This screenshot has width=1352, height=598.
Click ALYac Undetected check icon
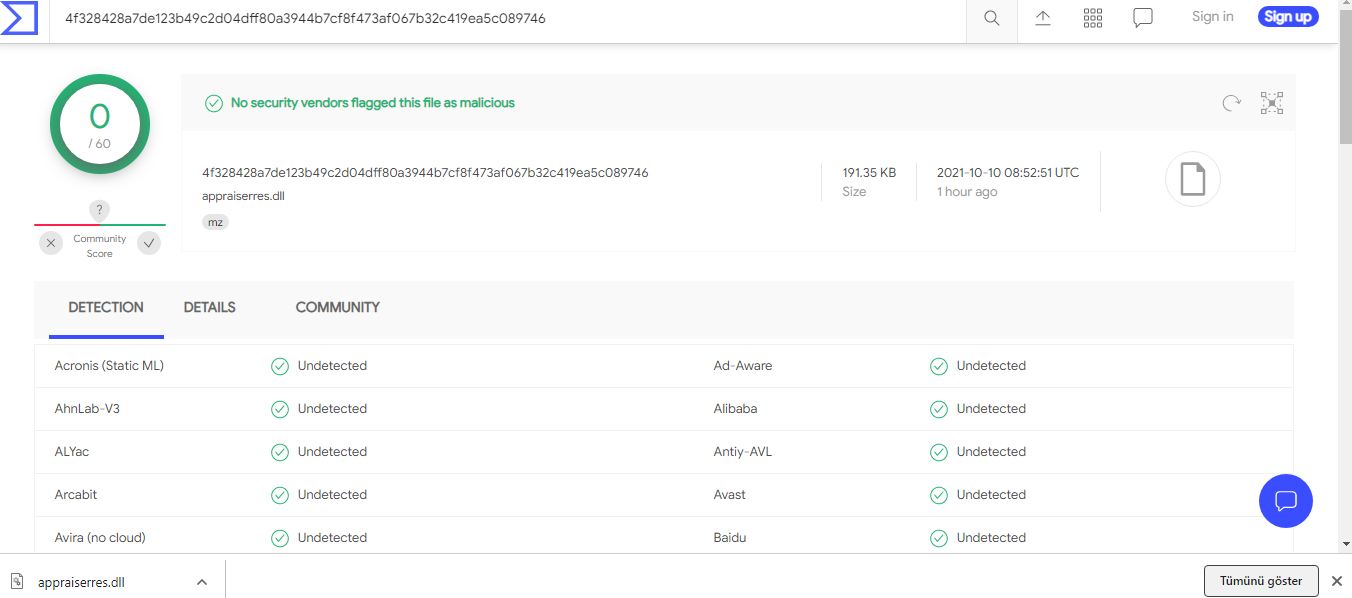click(280, 452)
